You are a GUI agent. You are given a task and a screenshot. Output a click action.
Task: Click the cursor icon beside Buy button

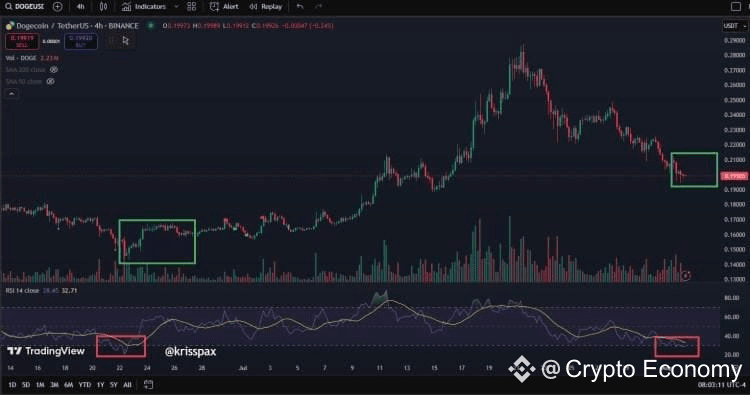click(x=125, y=41)
